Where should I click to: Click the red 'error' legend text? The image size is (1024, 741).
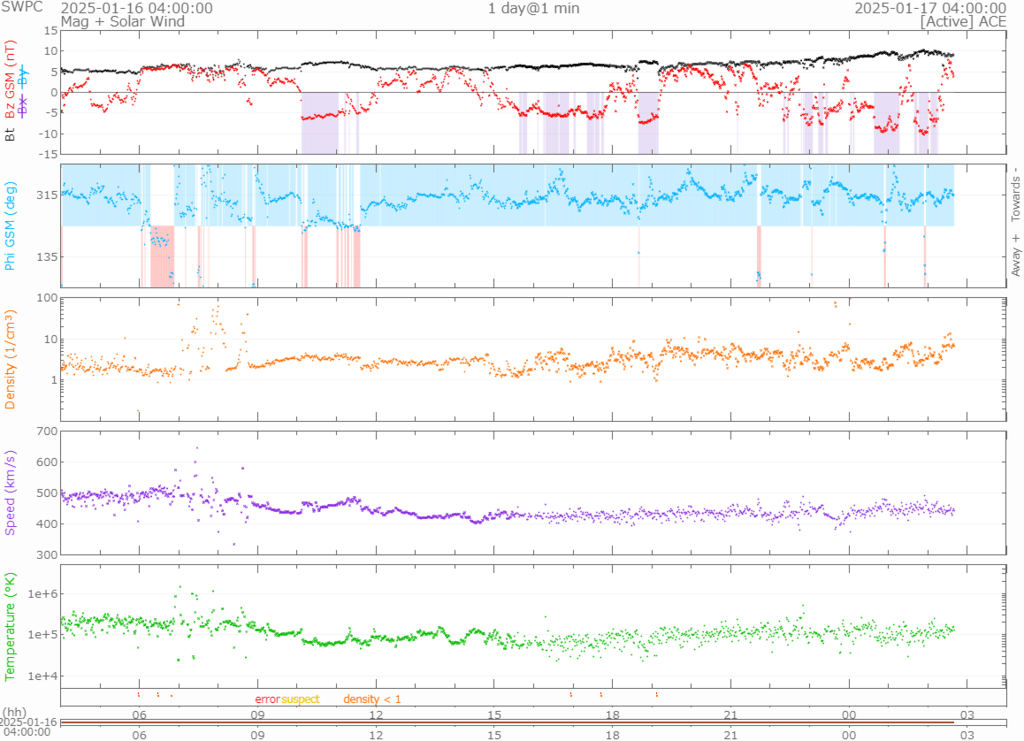(268, 699)
